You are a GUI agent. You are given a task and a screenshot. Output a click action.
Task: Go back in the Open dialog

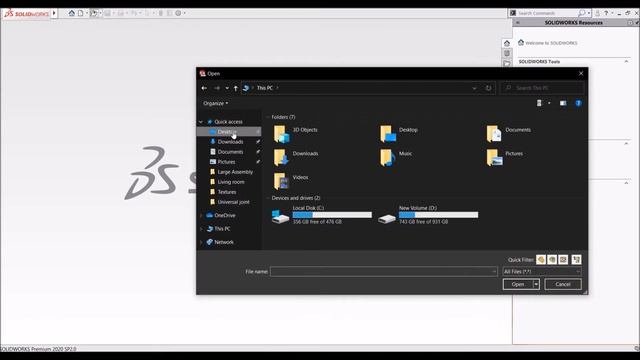204,88
